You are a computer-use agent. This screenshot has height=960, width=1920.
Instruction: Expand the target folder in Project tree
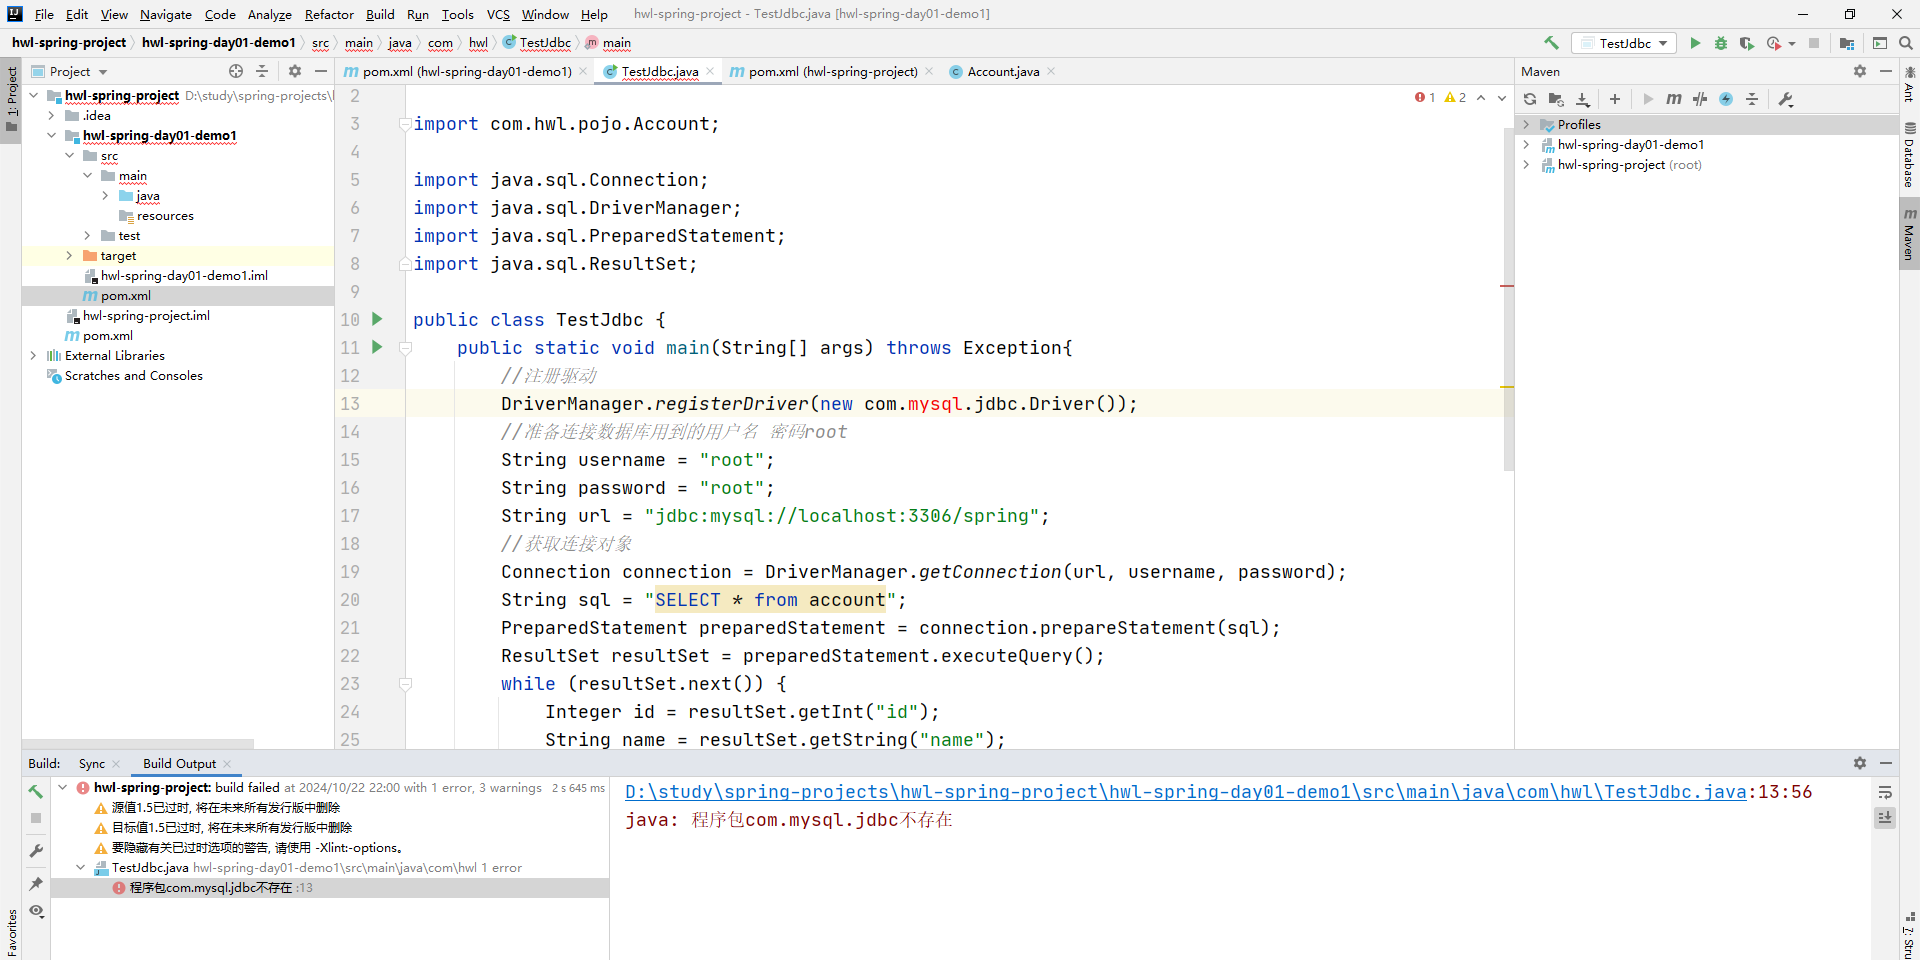pos(69,256)
